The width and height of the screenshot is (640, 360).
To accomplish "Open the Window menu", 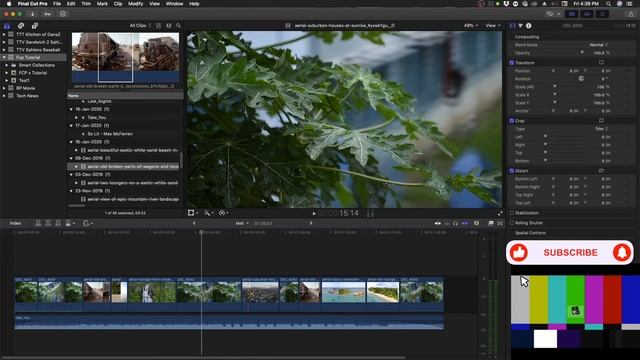I will pyautogui.click(x=174, y=4).
